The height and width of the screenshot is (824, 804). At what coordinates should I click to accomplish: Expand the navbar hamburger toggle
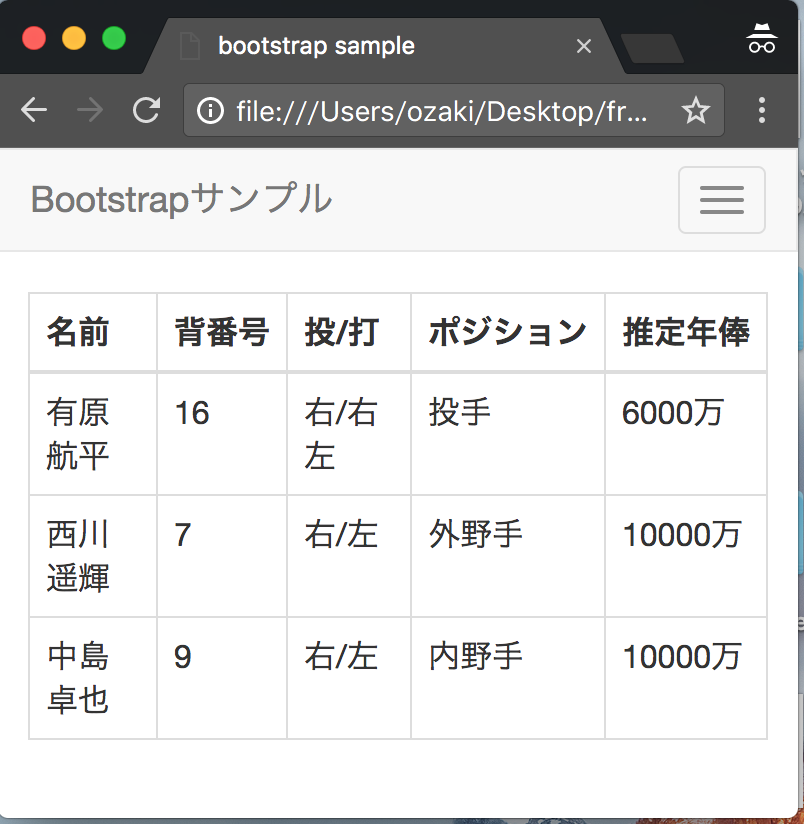point(721,200)
